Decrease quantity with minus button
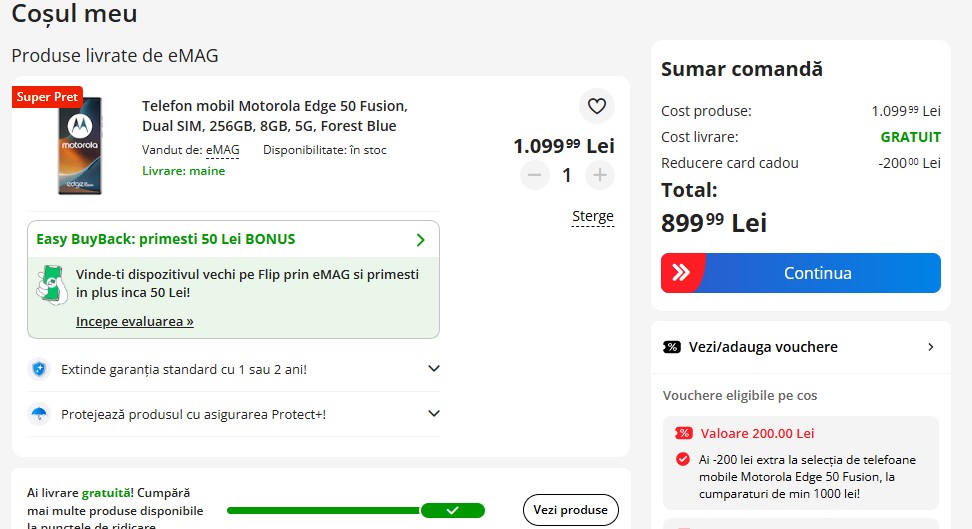972x529 pixels. click(534, 175)
